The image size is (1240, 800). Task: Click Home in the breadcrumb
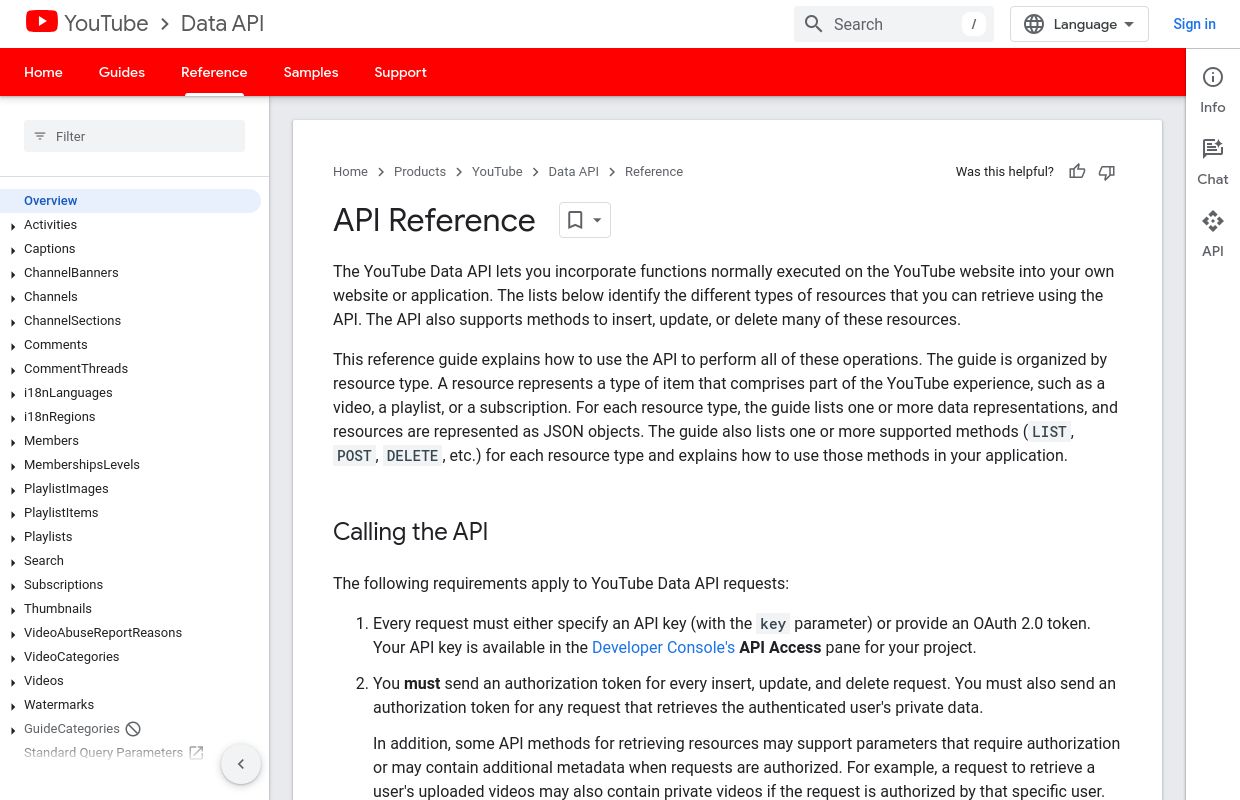tap(350, 172)
